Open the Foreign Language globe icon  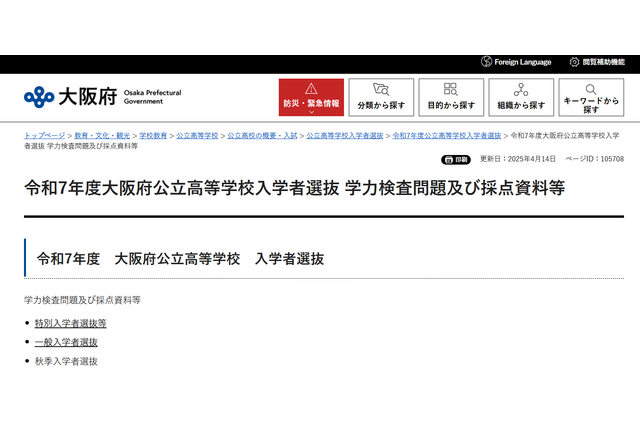[486, 62]
